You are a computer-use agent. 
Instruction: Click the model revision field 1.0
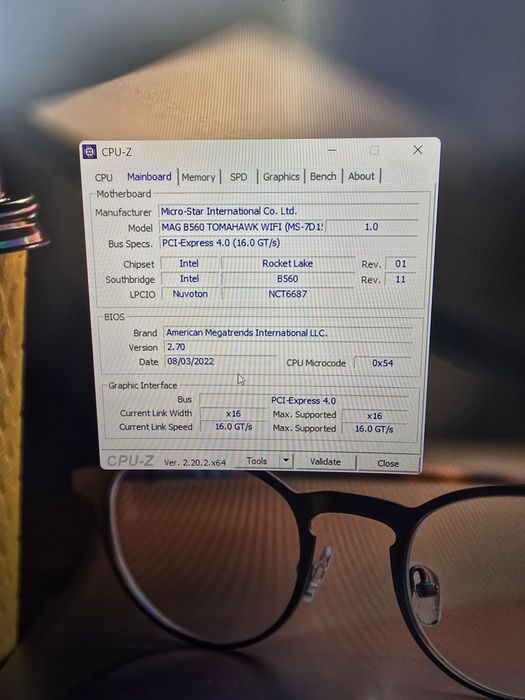pos(371,227)
